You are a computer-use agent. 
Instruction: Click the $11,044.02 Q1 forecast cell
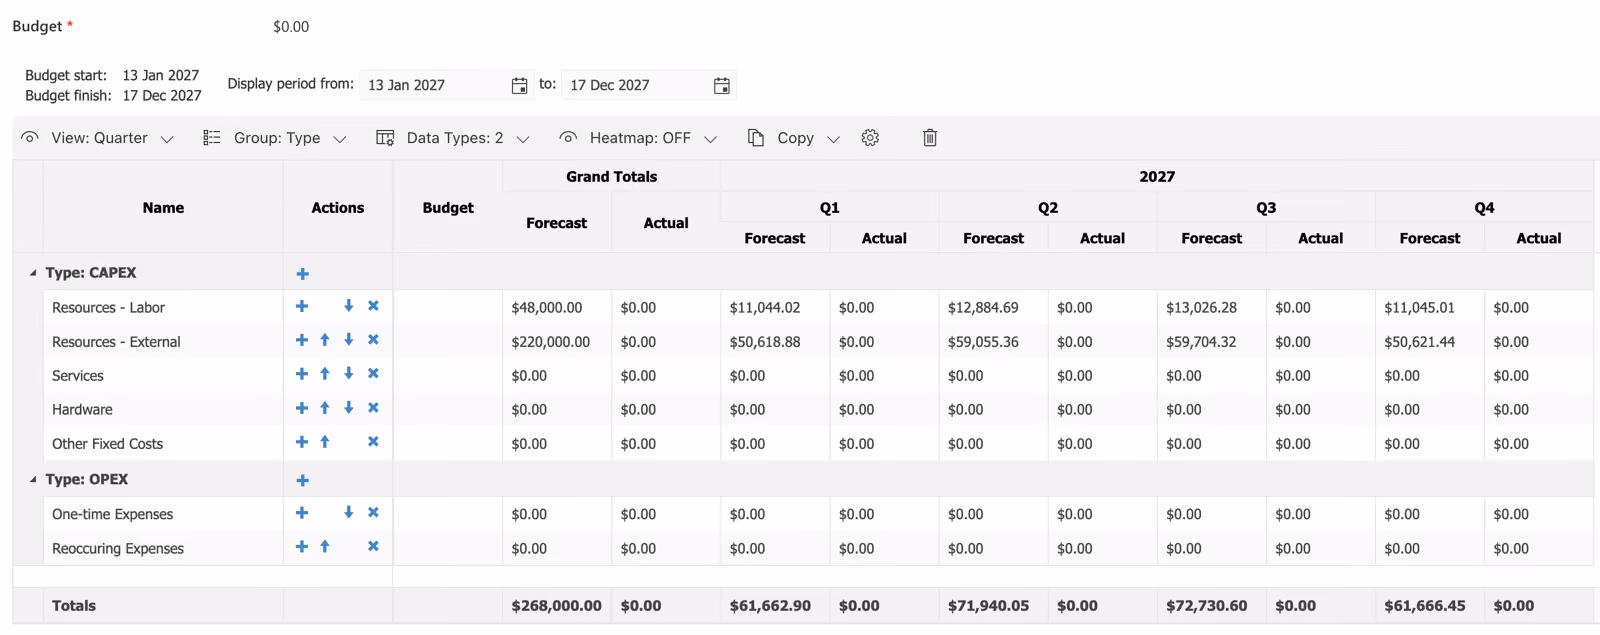pyautogui.click(x=775, y=308)
